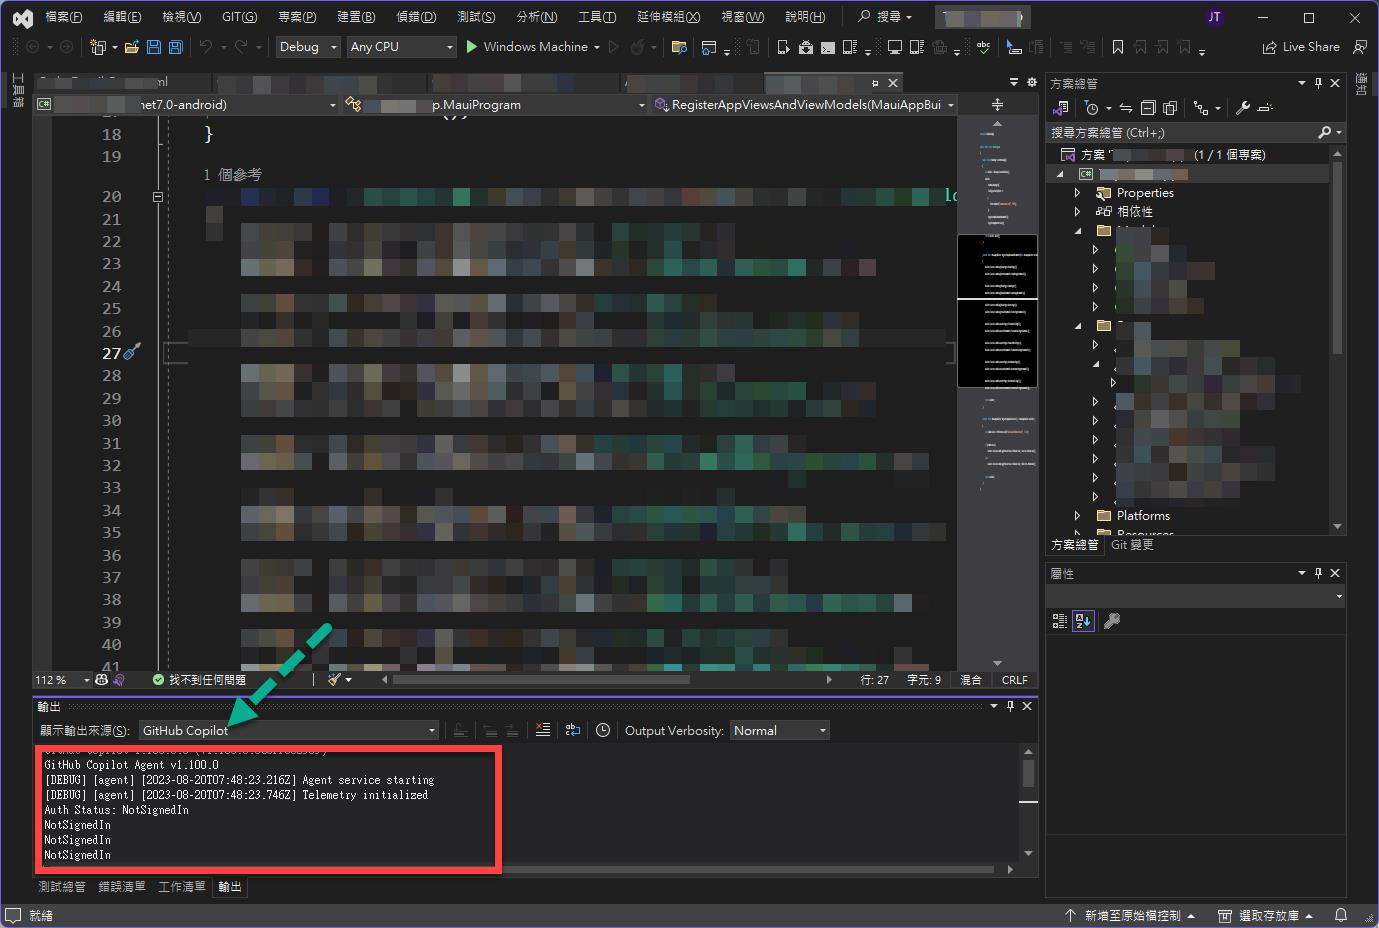
Task: Toggle timestamps in the Output pane
Action: [x=603, y=730]
